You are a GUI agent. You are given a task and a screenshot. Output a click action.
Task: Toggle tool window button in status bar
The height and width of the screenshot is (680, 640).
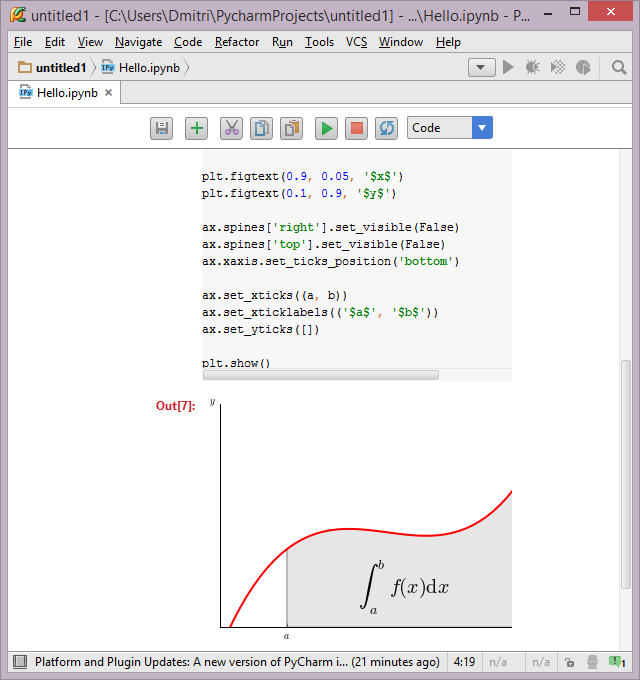coord(18,662)
